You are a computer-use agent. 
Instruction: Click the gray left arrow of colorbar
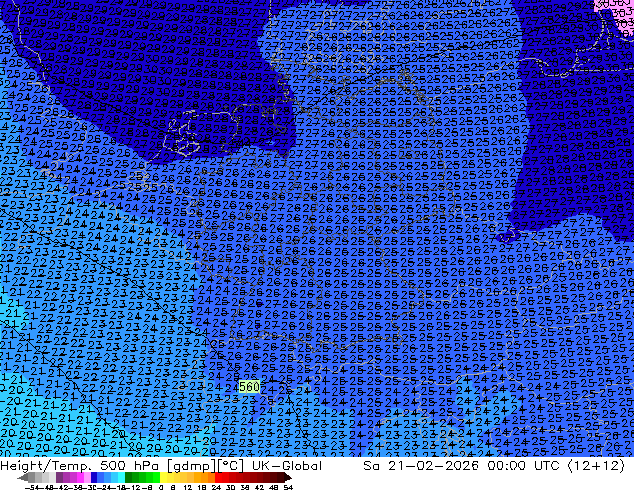[x=23, y=478]
